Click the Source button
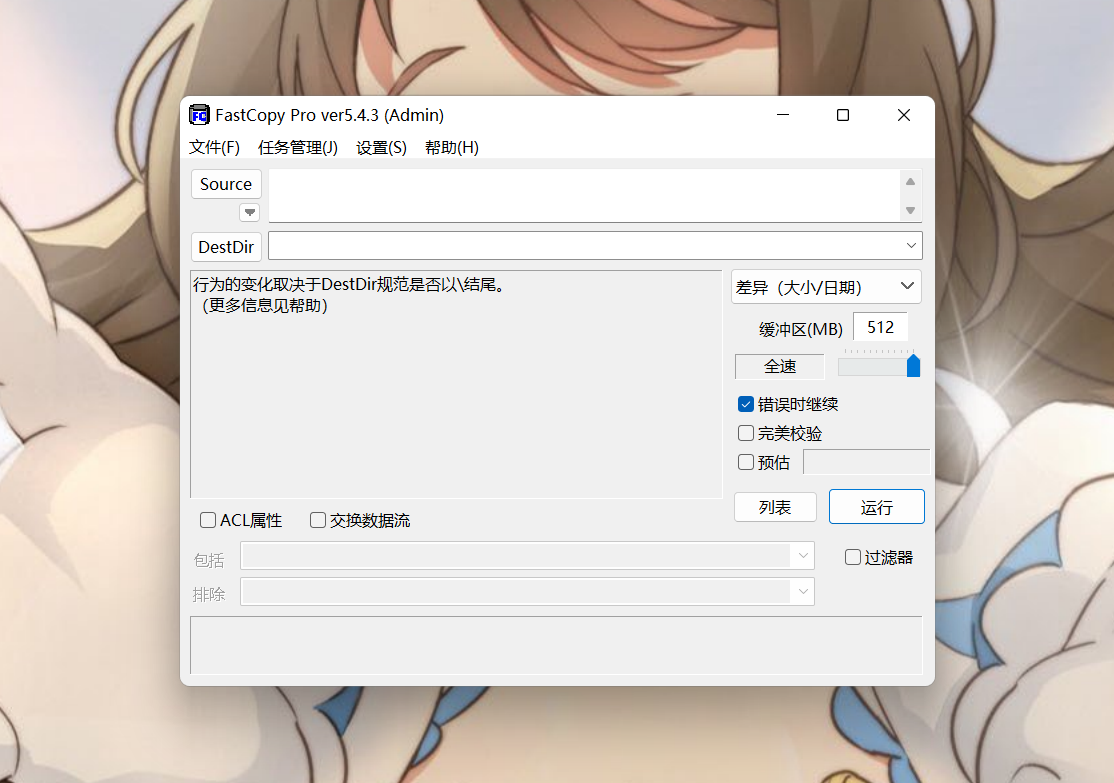Image resolution: width=1114 pixels, height=783 pixels. click(226, 184)
